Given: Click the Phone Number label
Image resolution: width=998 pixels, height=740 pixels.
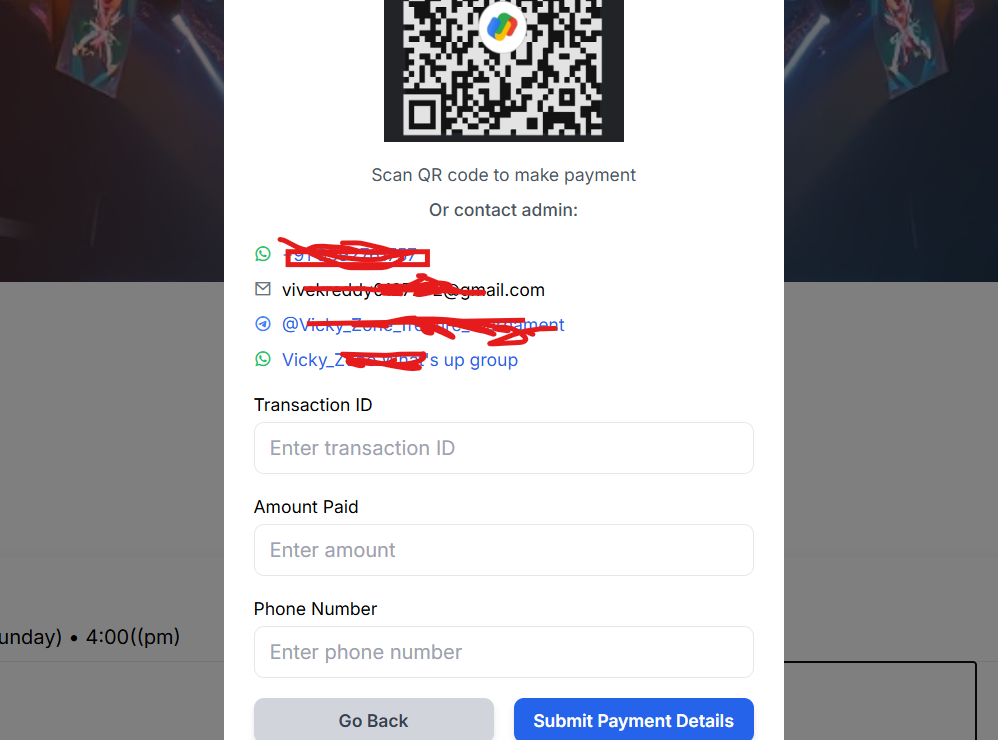Looking at the screenshot, I should (x=315, y=609).
